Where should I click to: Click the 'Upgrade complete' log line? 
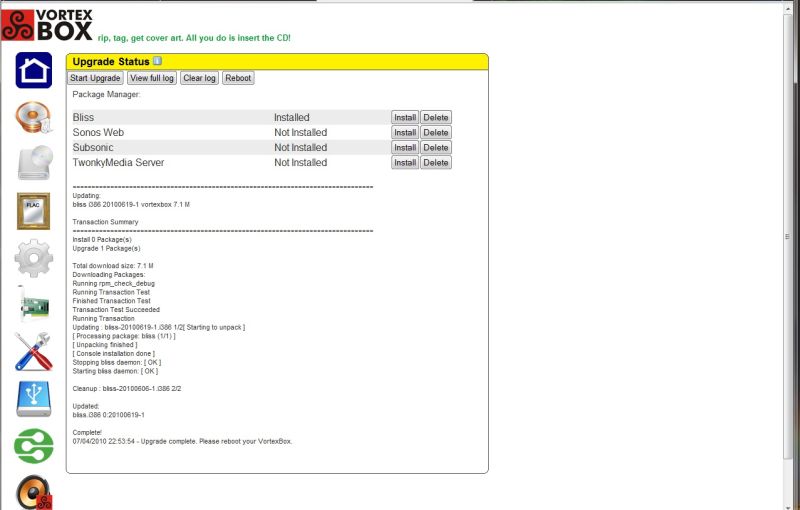tap(182, 441)
